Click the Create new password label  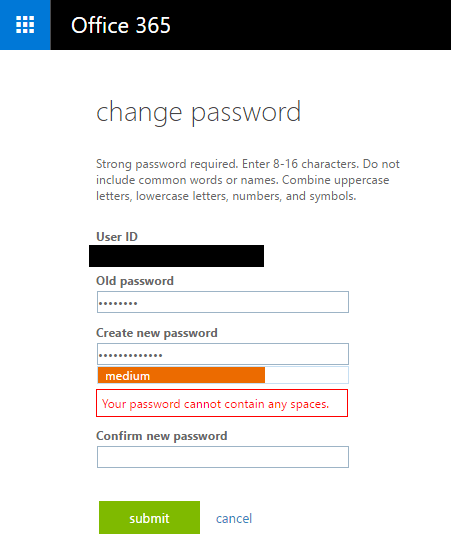(157, 333)
